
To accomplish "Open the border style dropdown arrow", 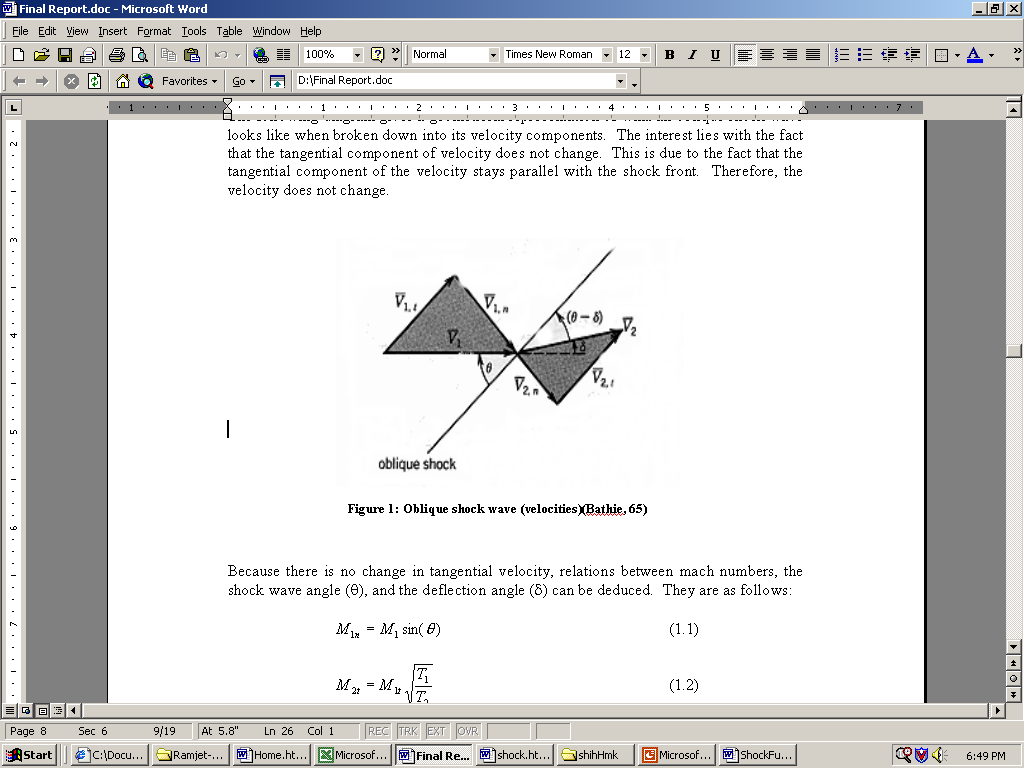I will point(957,55).
